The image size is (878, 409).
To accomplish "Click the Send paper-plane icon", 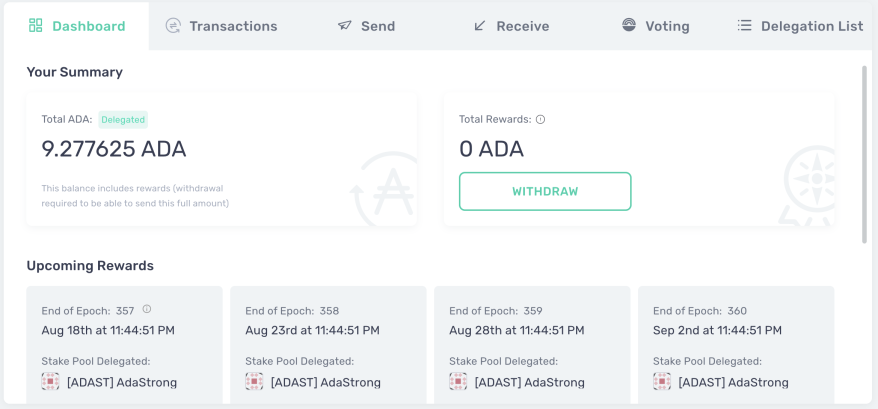I will tap(345, 26).
